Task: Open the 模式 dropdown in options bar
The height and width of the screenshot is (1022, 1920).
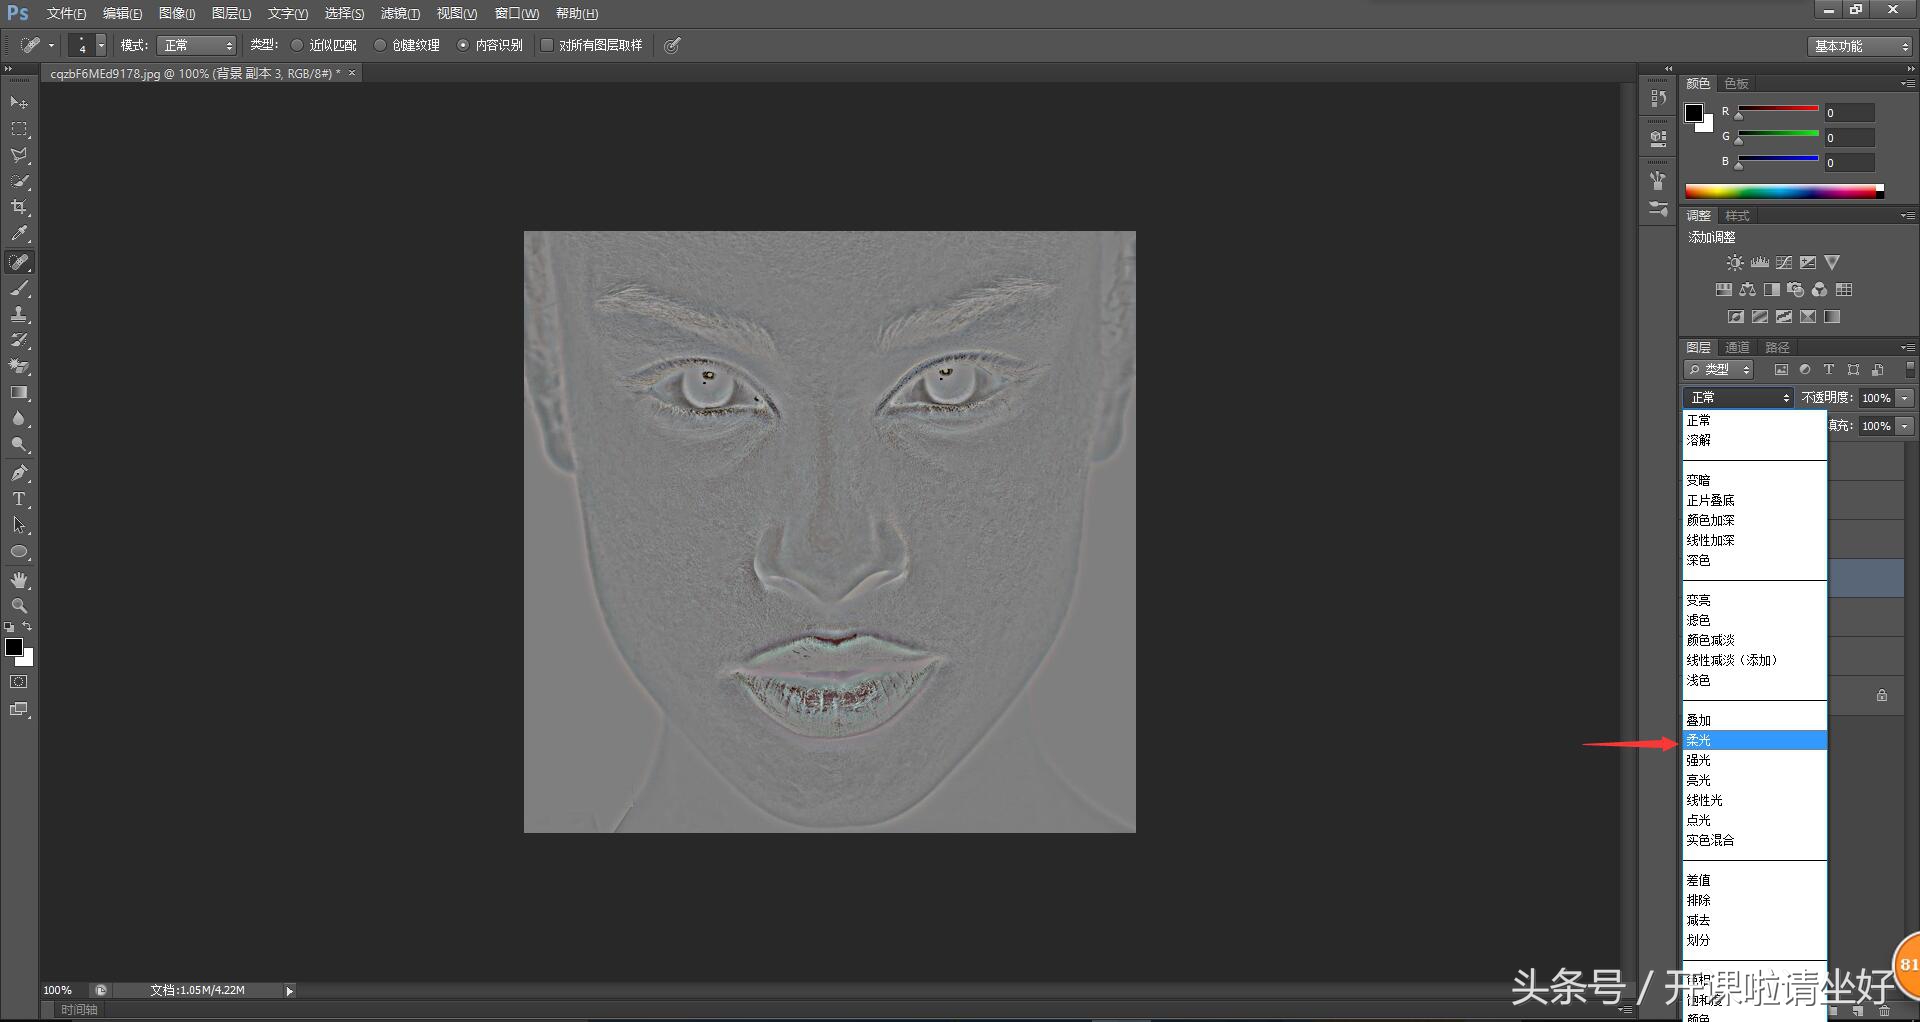Action: [197, 45]
